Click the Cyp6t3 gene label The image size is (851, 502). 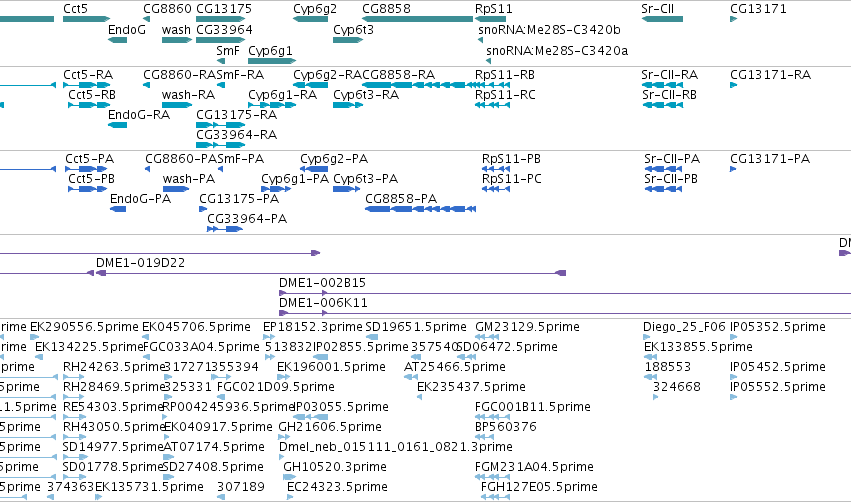coord(353,30)
